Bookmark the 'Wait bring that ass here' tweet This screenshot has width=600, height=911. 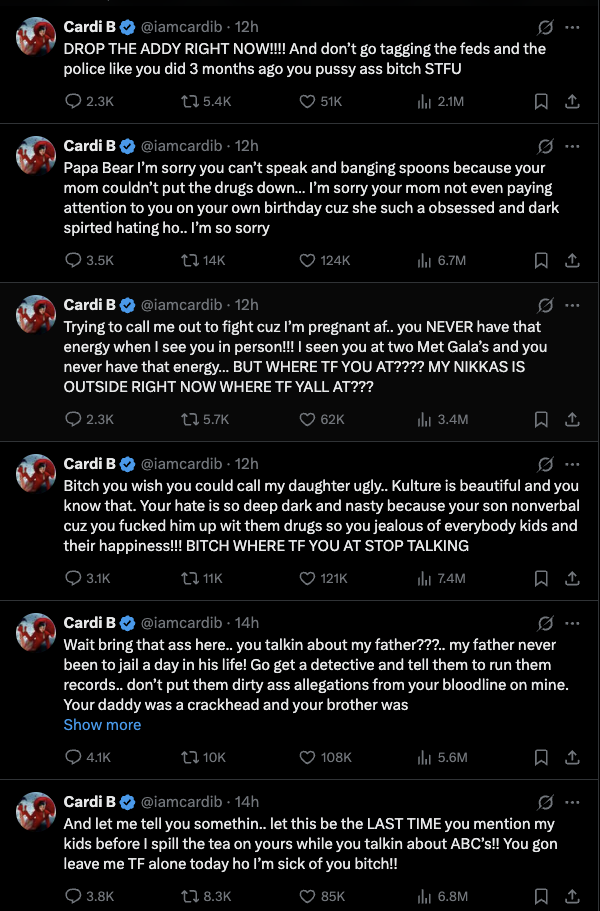pyautogui.click(x=540, y=757)
